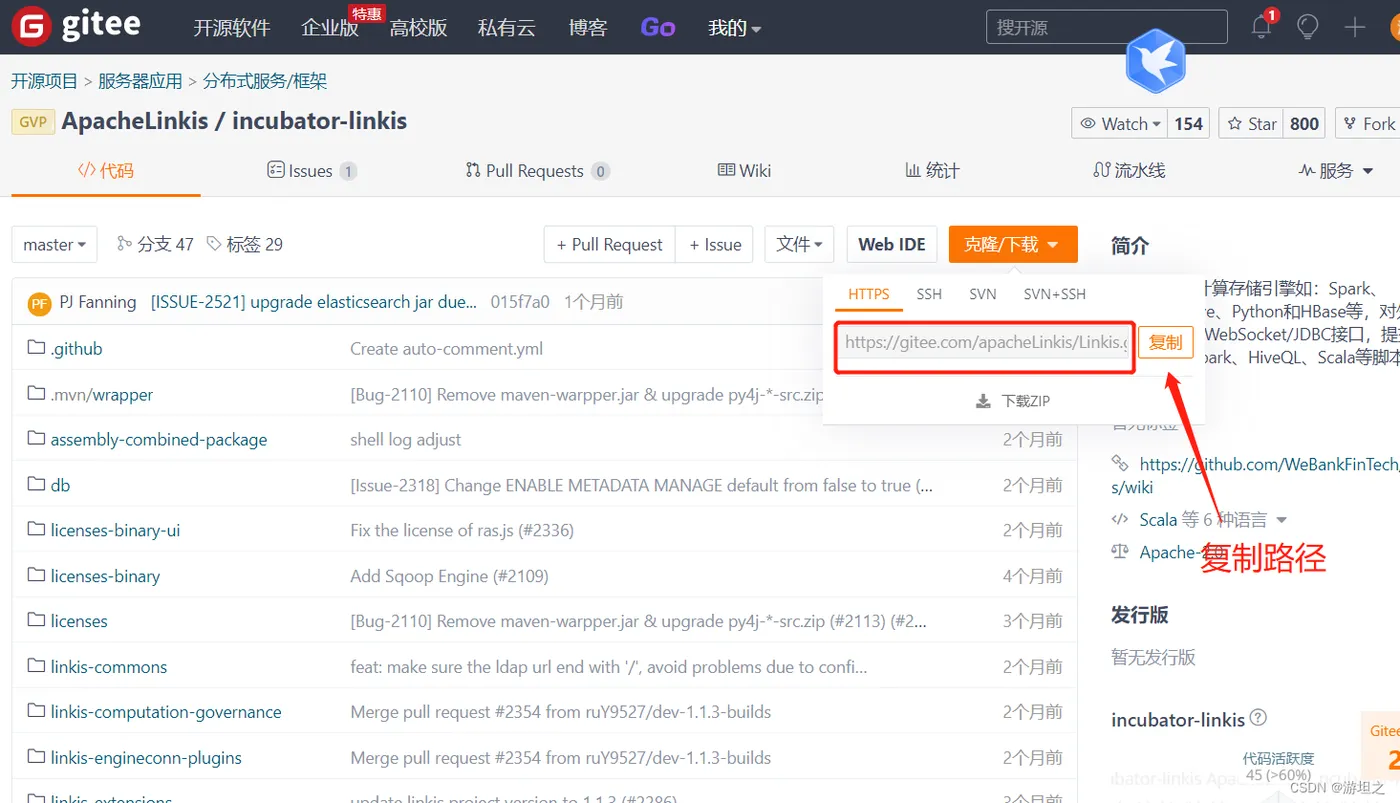Open the ISSUE-2521 commit message link

click(x=314, y=302)
